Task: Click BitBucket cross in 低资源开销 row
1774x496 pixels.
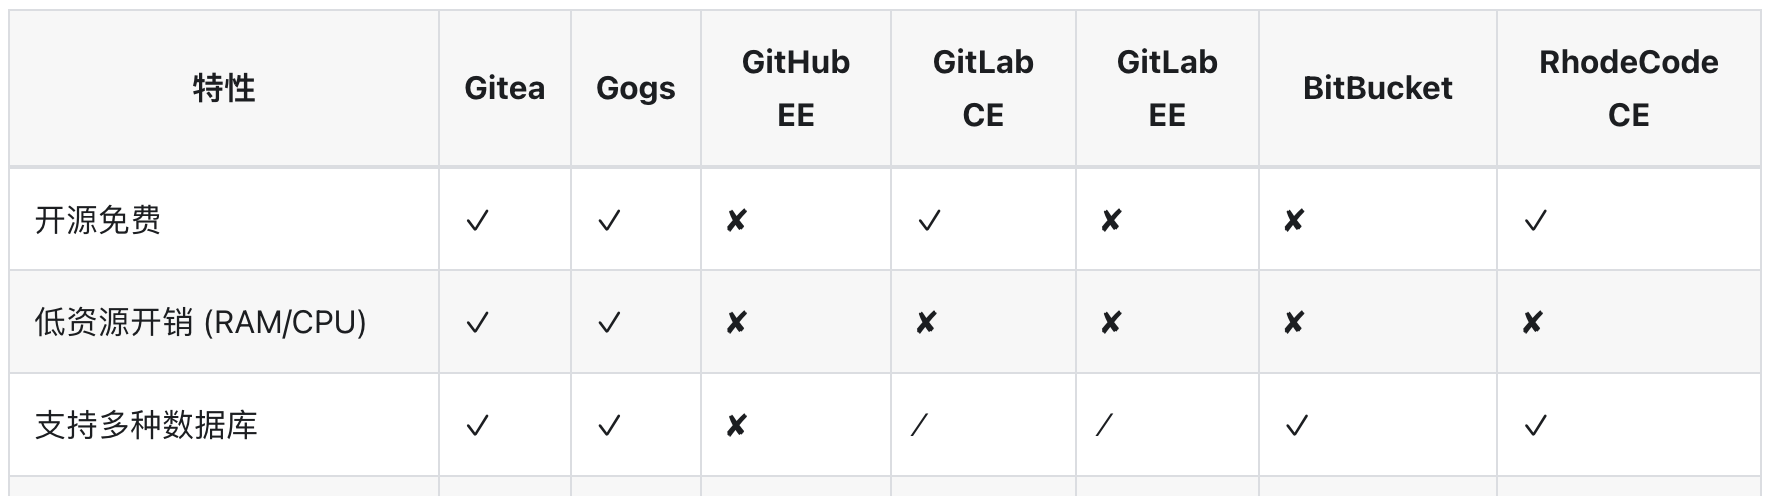Action: click(1293, 323)
